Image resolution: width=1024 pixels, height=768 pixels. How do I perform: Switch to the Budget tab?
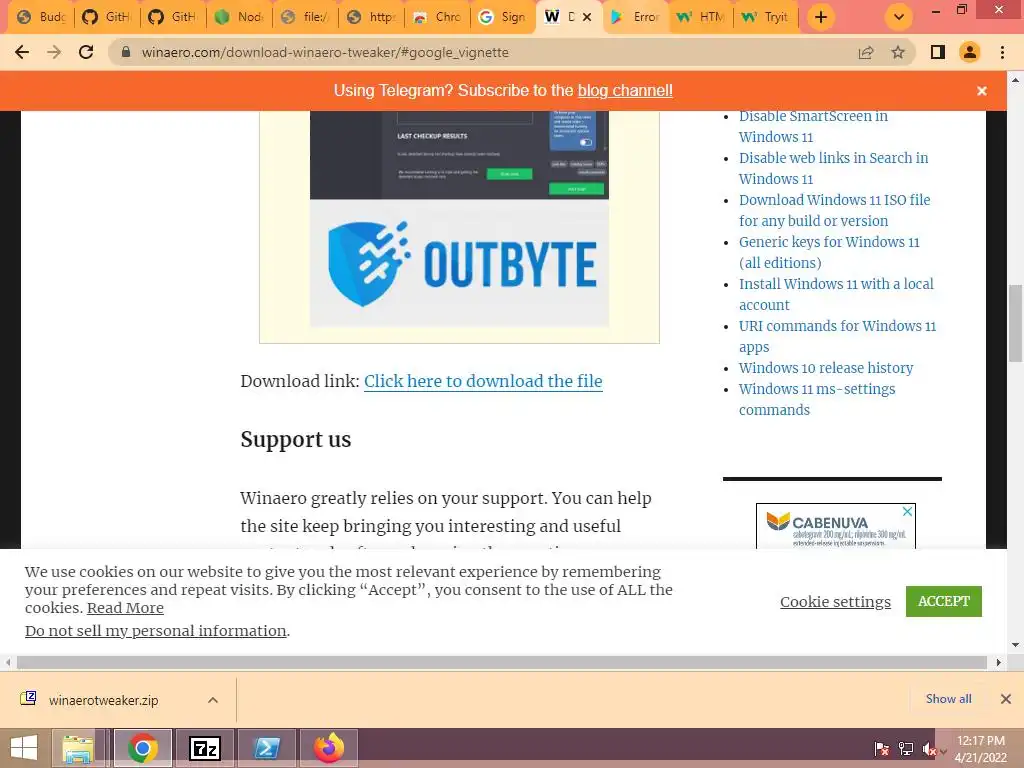click(40, 17)
